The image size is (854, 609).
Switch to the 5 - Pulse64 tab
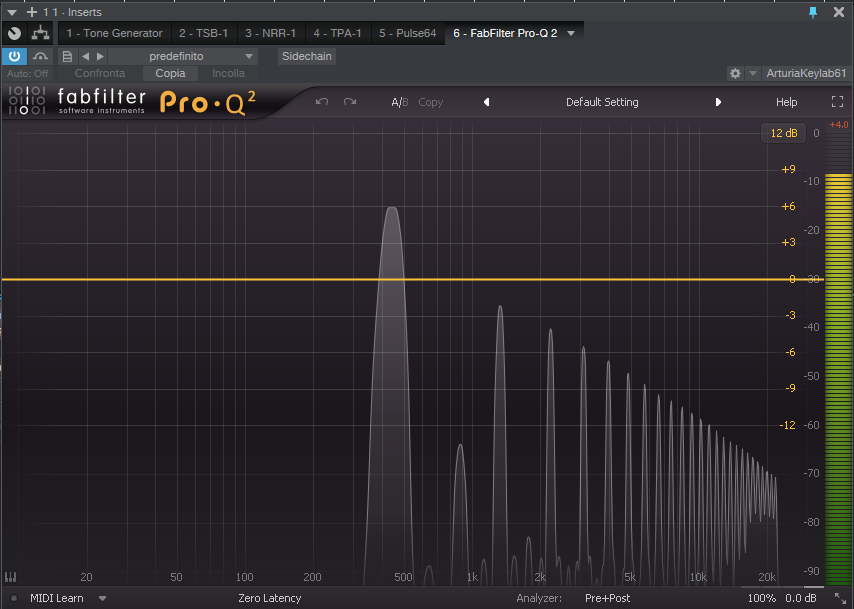pyautogui.click(x=407, y=33)
